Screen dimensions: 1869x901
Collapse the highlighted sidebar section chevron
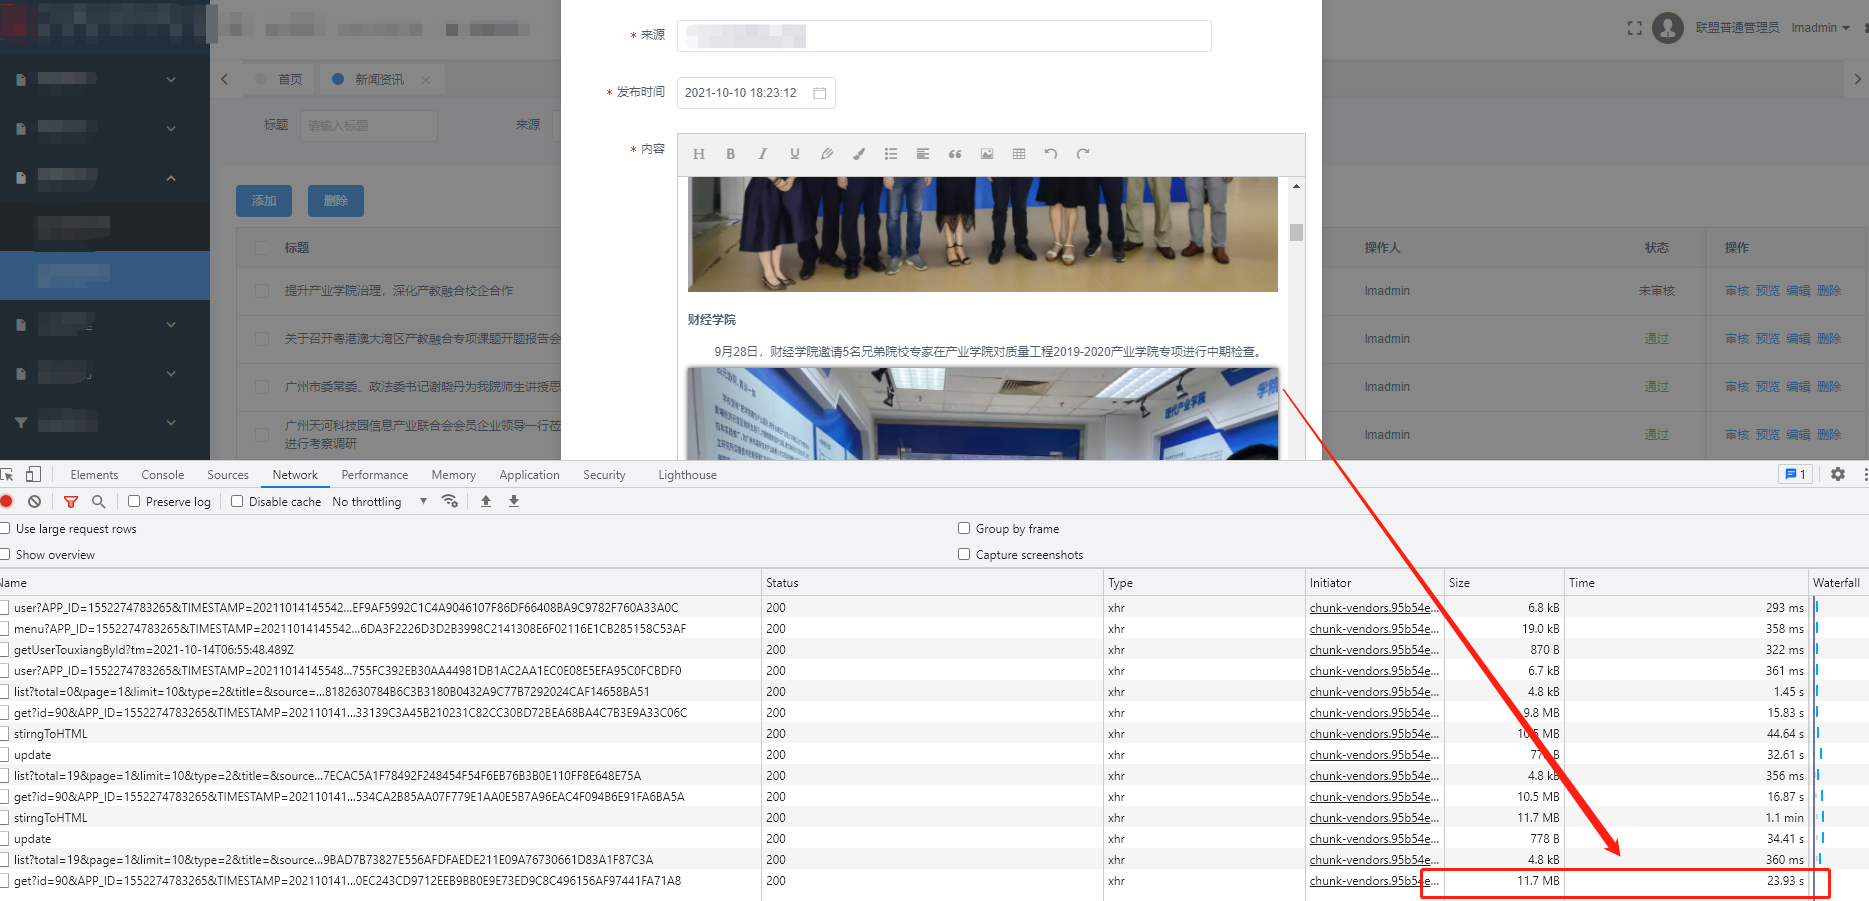[x=171, y=177]
